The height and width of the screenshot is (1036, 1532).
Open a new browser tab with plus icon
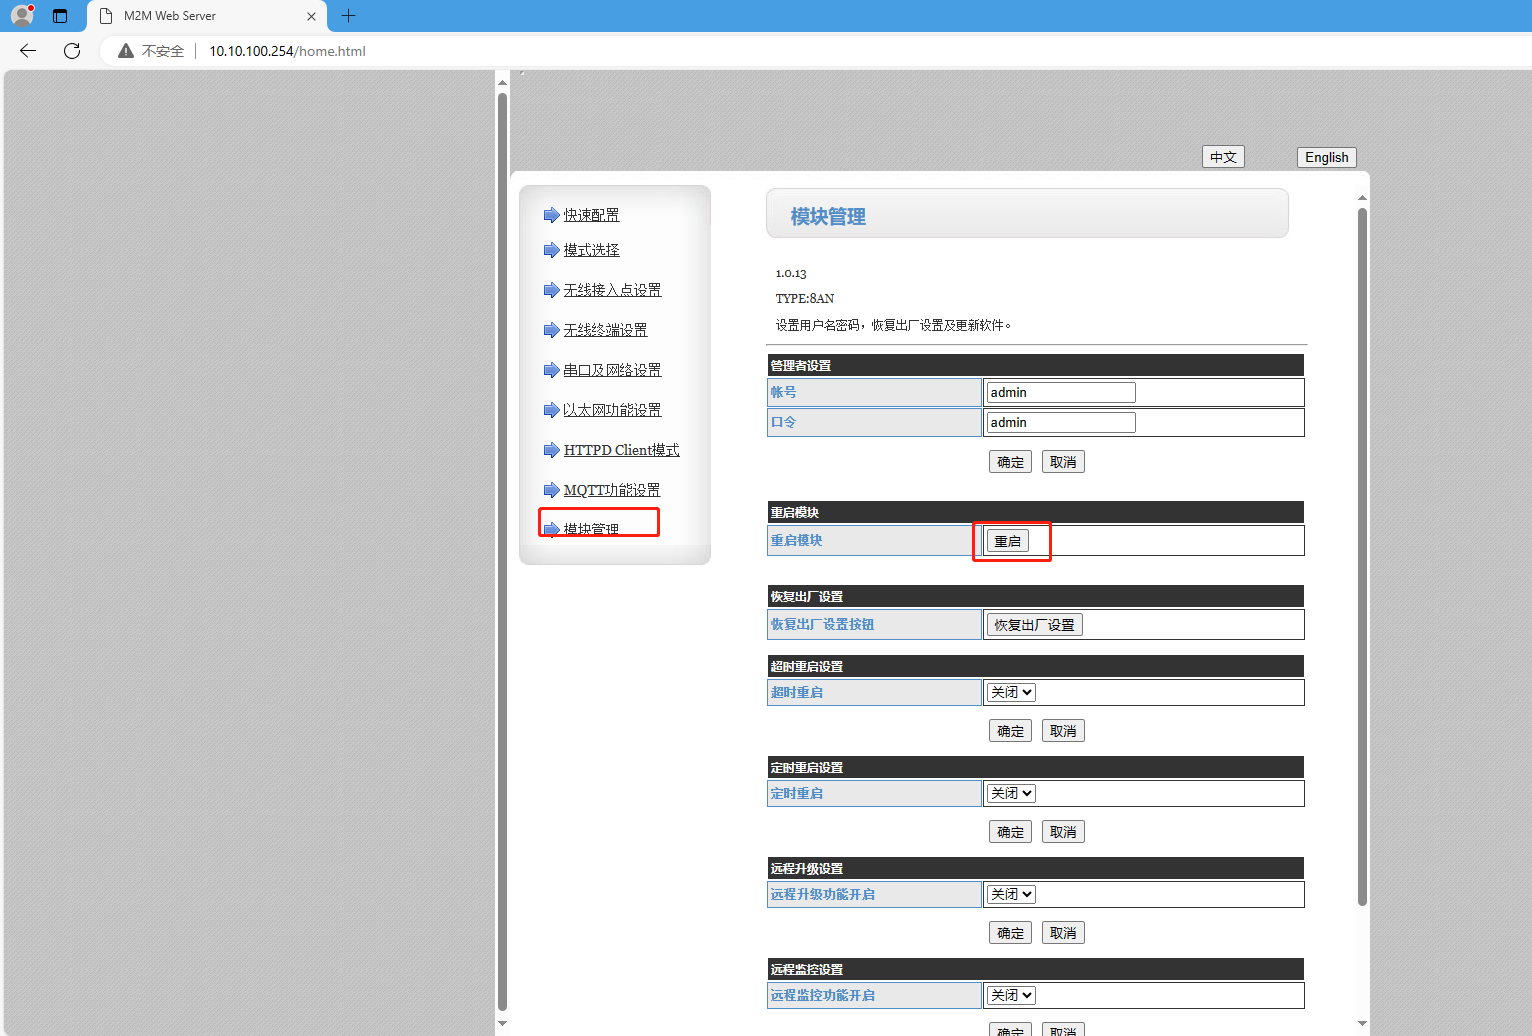pos(348,16)
